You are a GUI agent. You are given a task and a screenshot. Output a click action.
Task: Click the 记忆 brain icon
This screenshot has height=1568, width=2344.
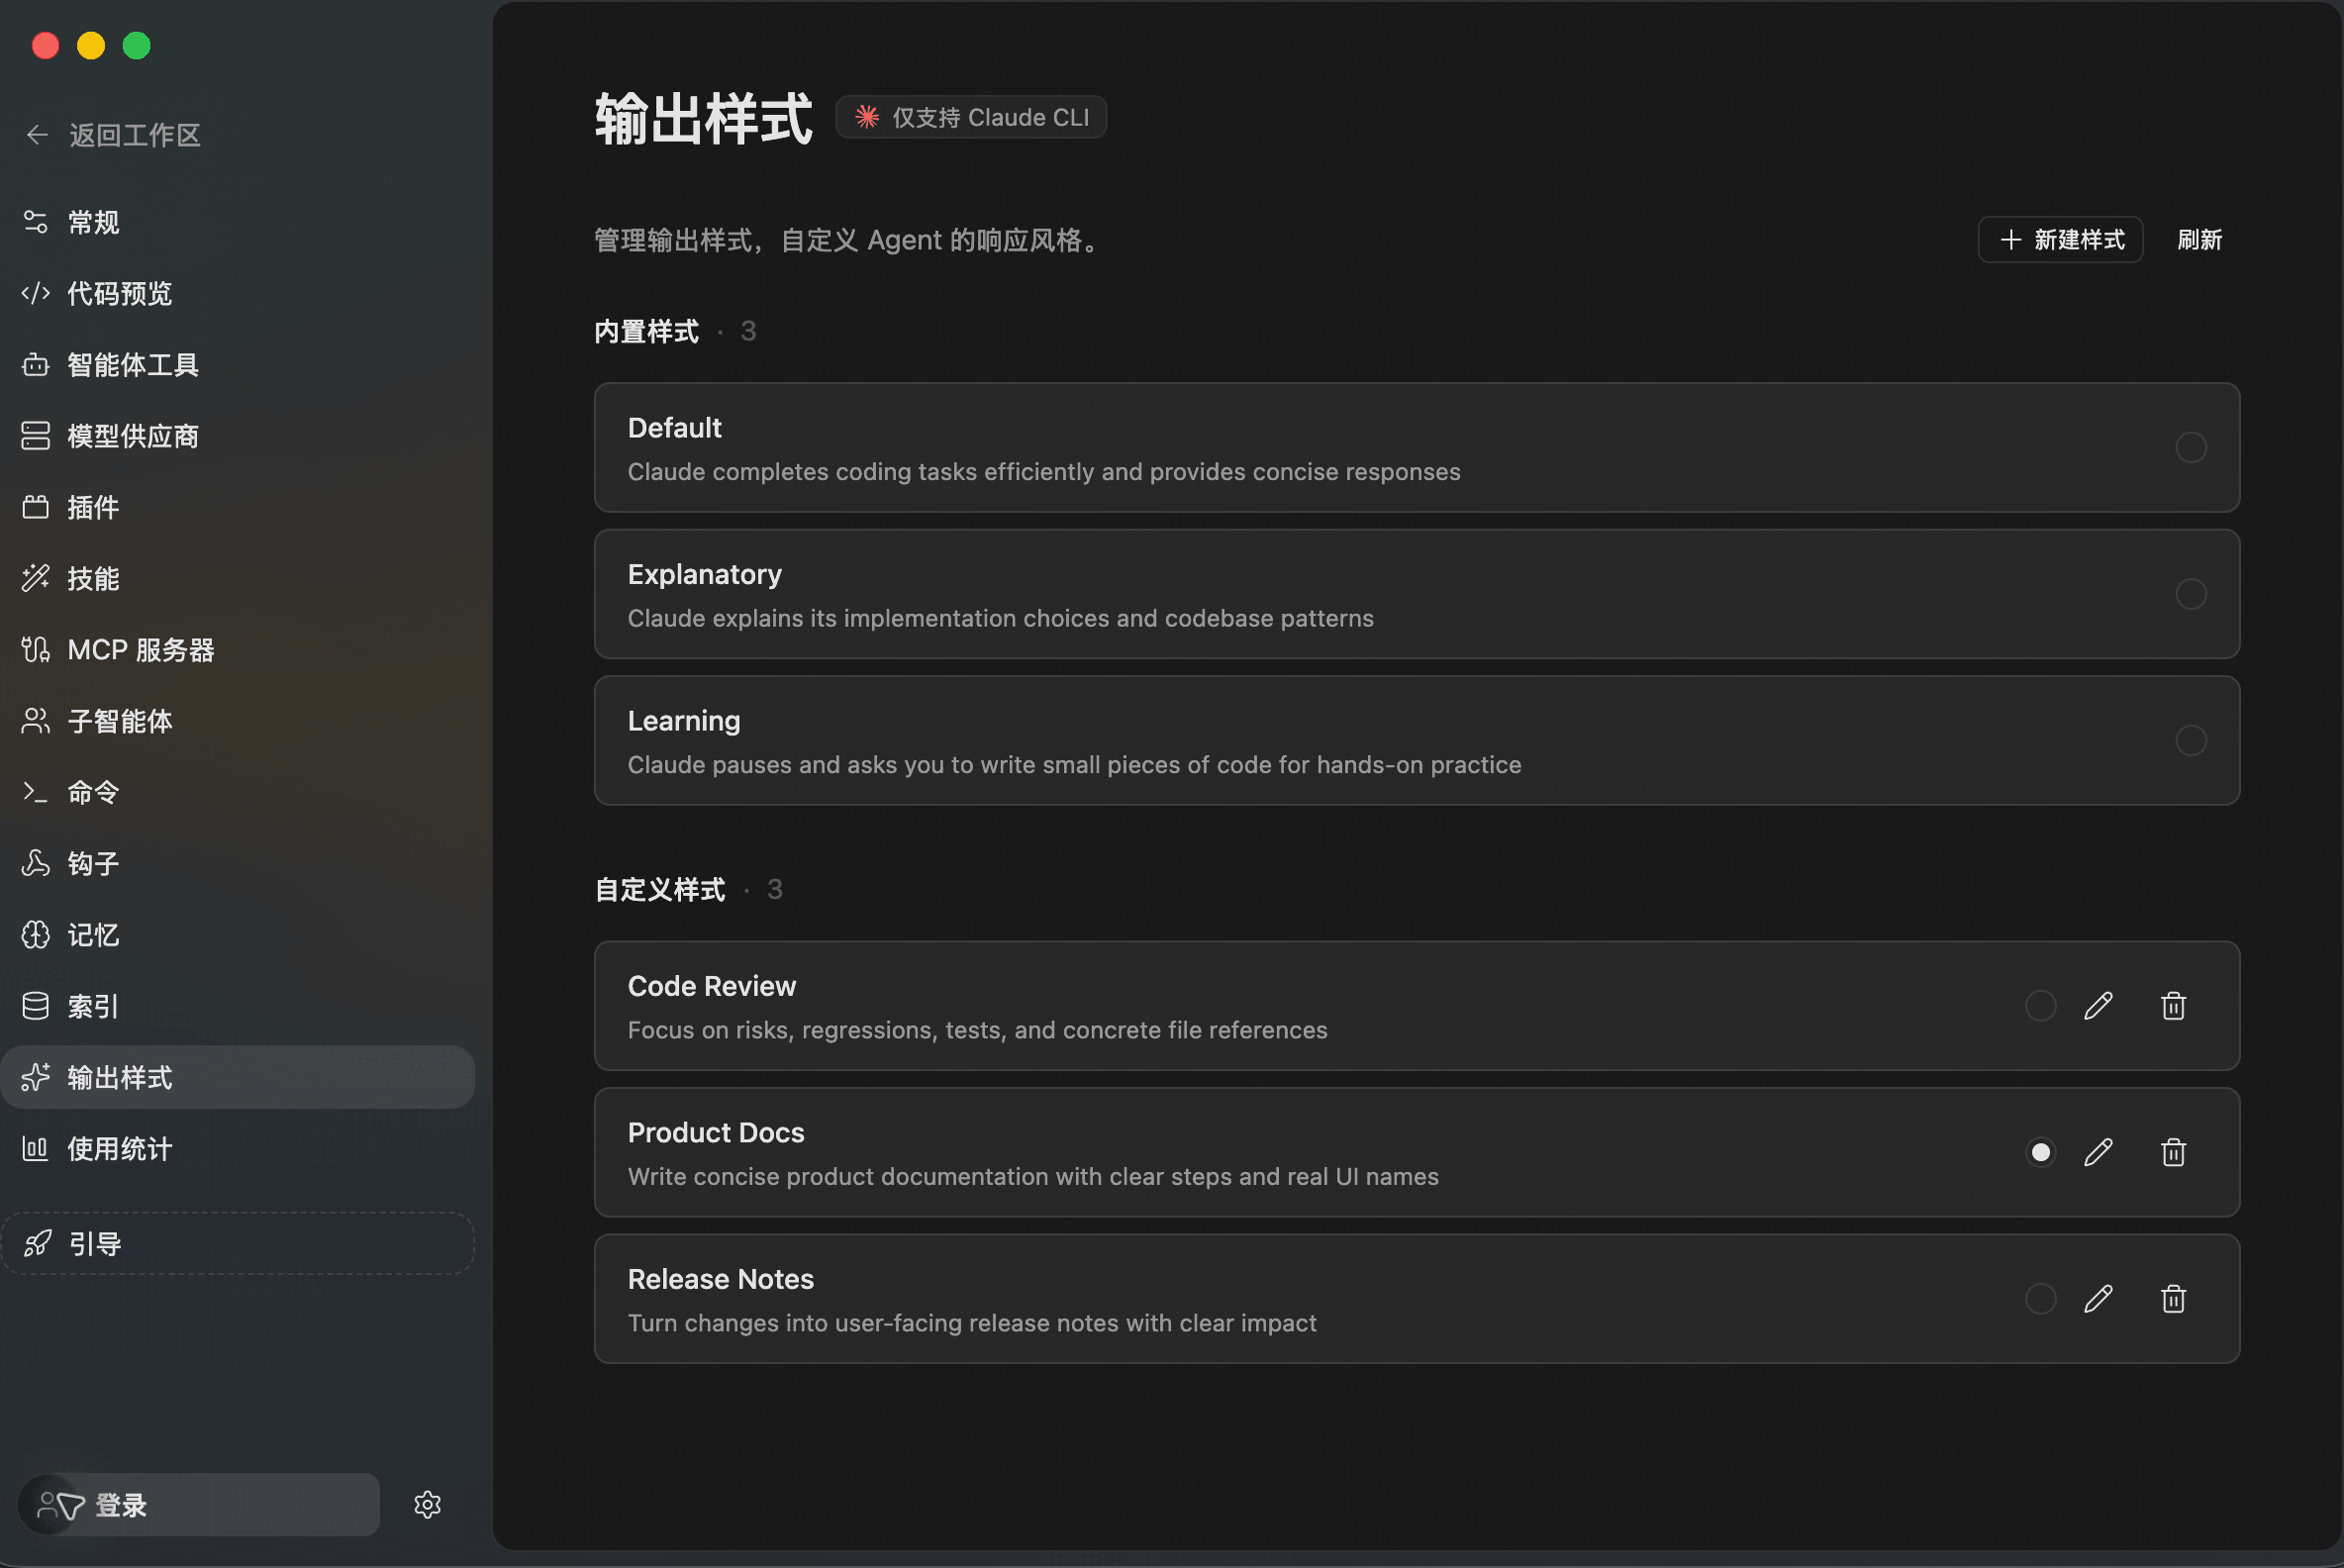point(36,935)
